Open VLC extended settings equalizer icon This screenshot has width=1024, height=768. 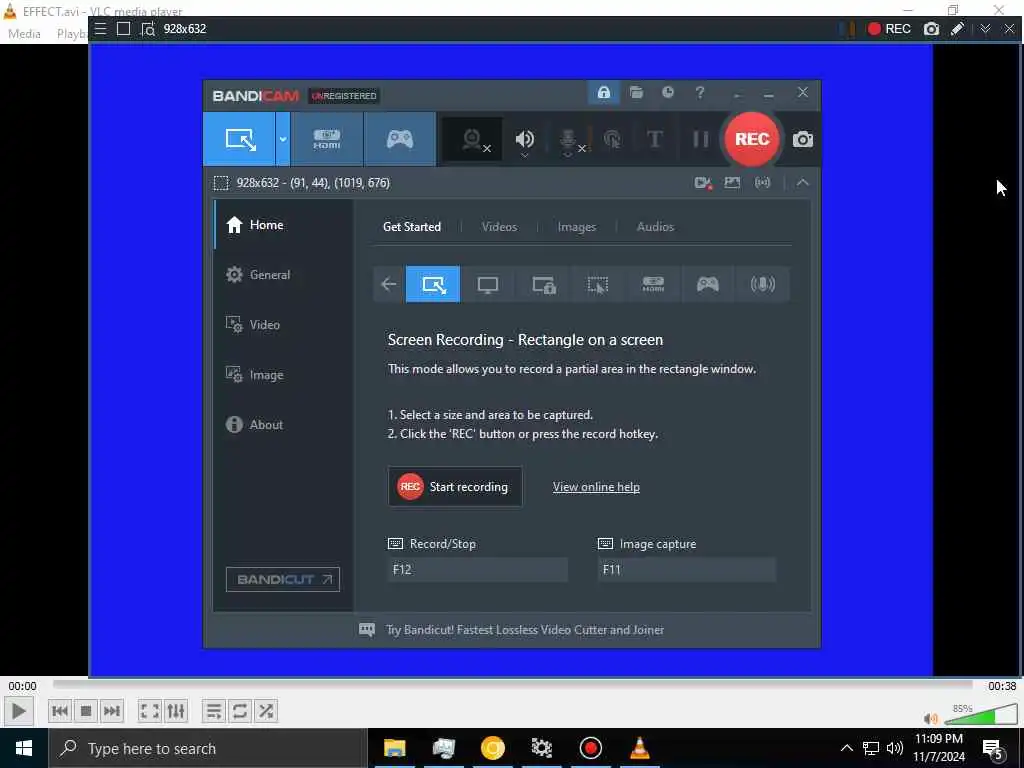coord(176,711)
